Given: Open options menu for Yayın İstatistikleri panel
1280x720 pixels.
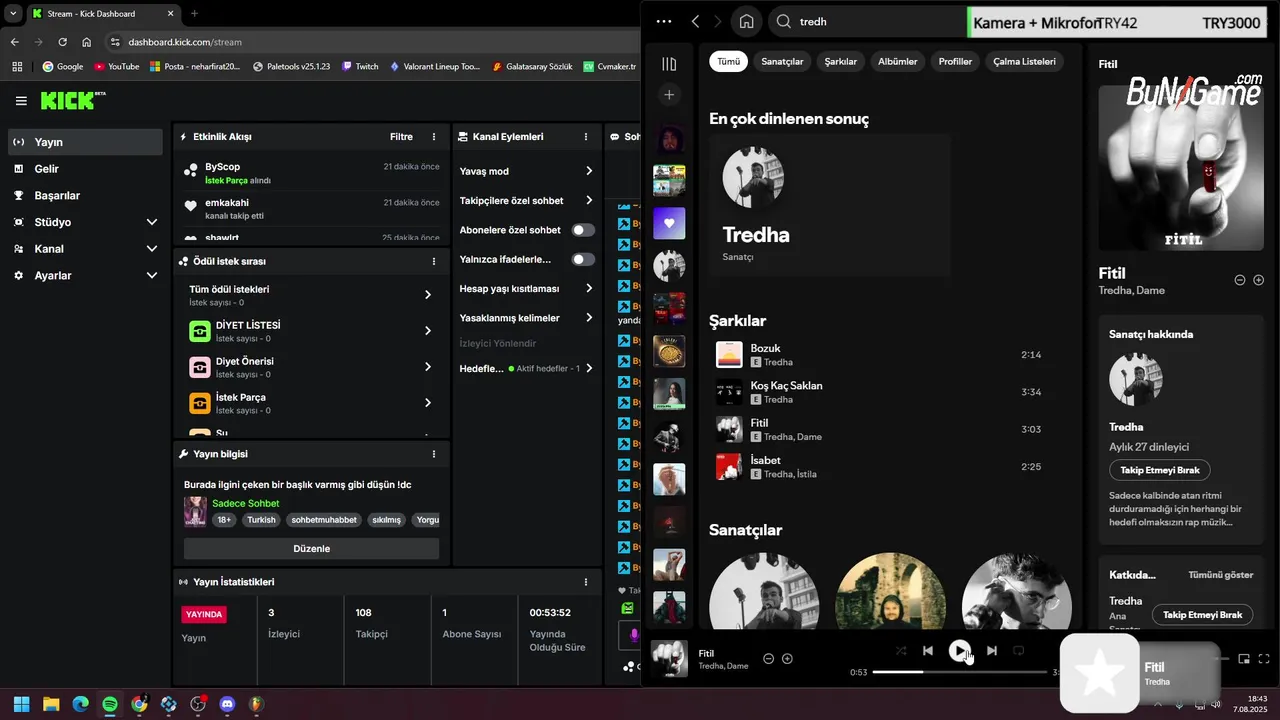Looking at the screenshot, I should point(586,582).
